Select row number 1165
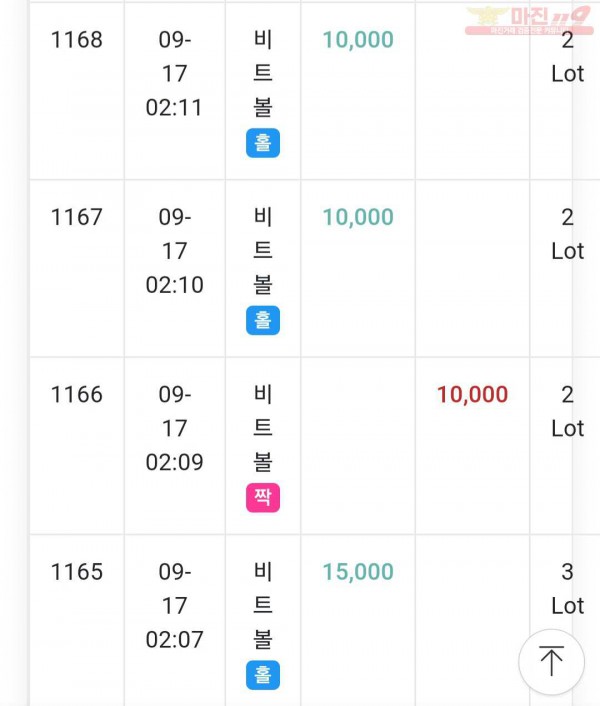The width and height of the screenshot is (600, 706). (x=77, y=572)
